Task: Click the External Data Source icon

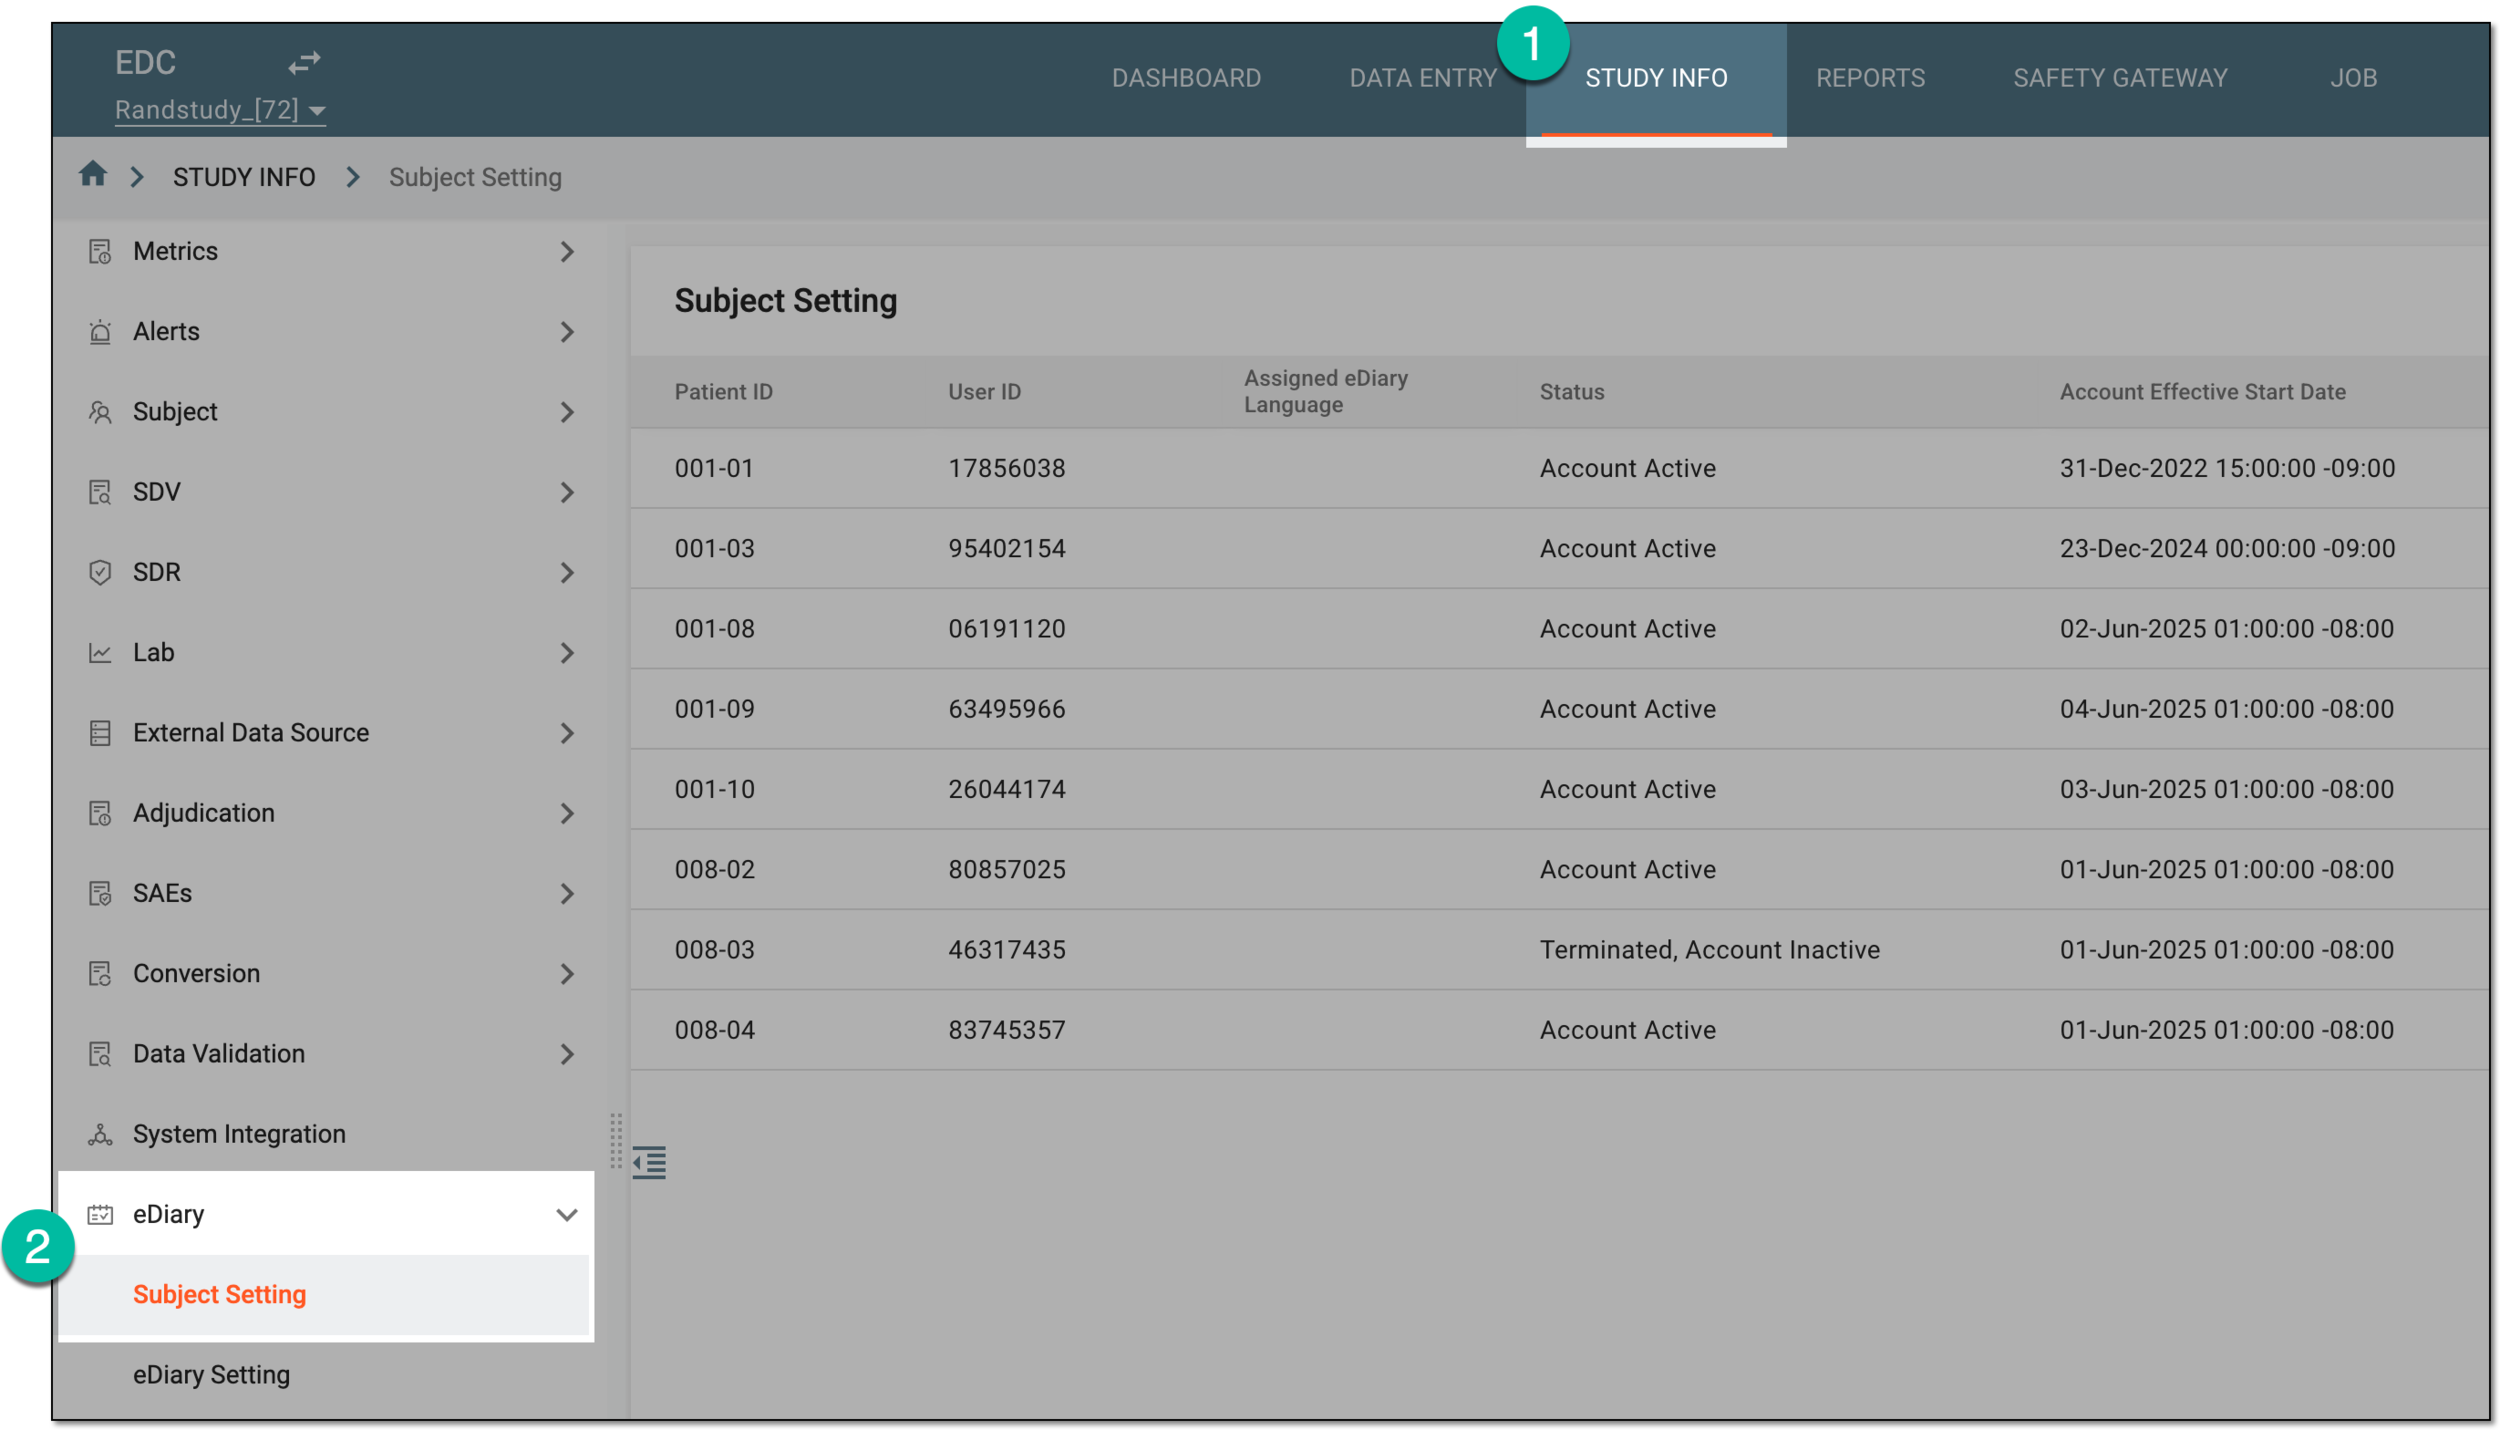Action: (100, 733)
